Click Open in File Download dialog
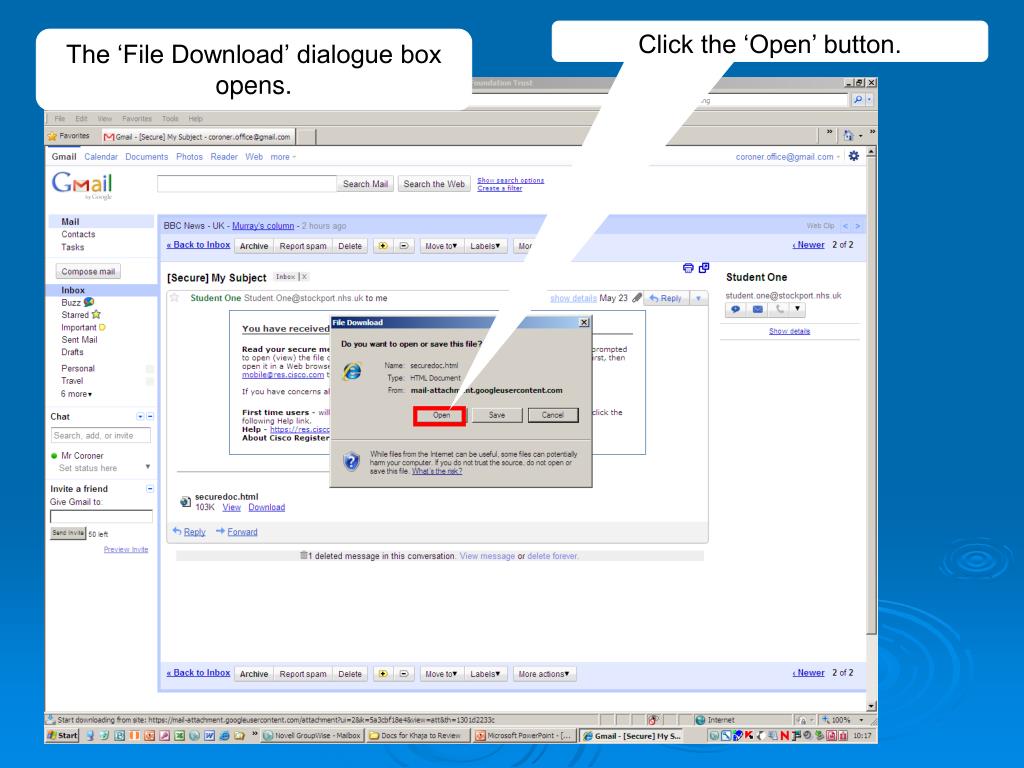1024x768 pixels. click(x=441, y=415)
